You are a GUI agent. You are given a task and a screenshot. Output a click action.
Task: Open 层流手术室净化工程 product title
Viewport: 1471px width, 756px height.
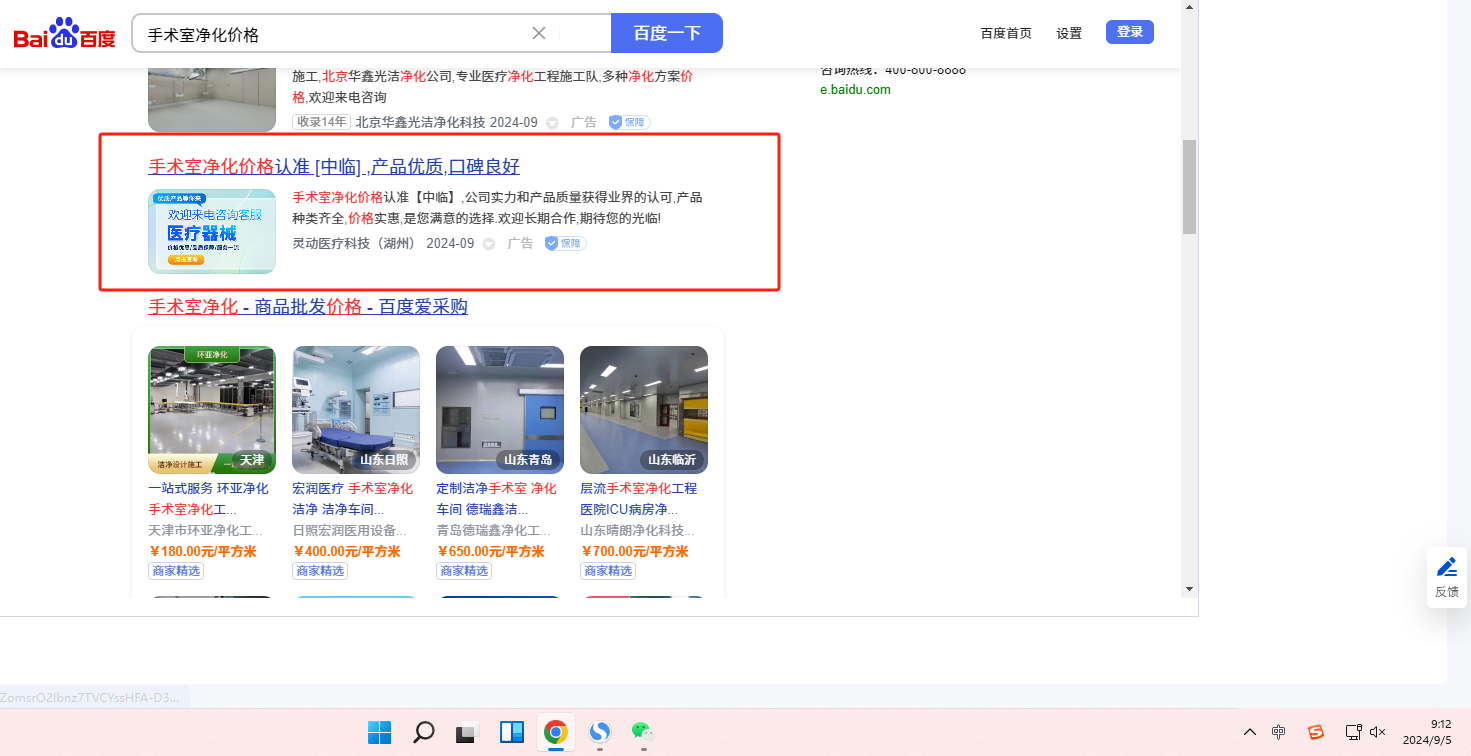click(x=639, y=499)
